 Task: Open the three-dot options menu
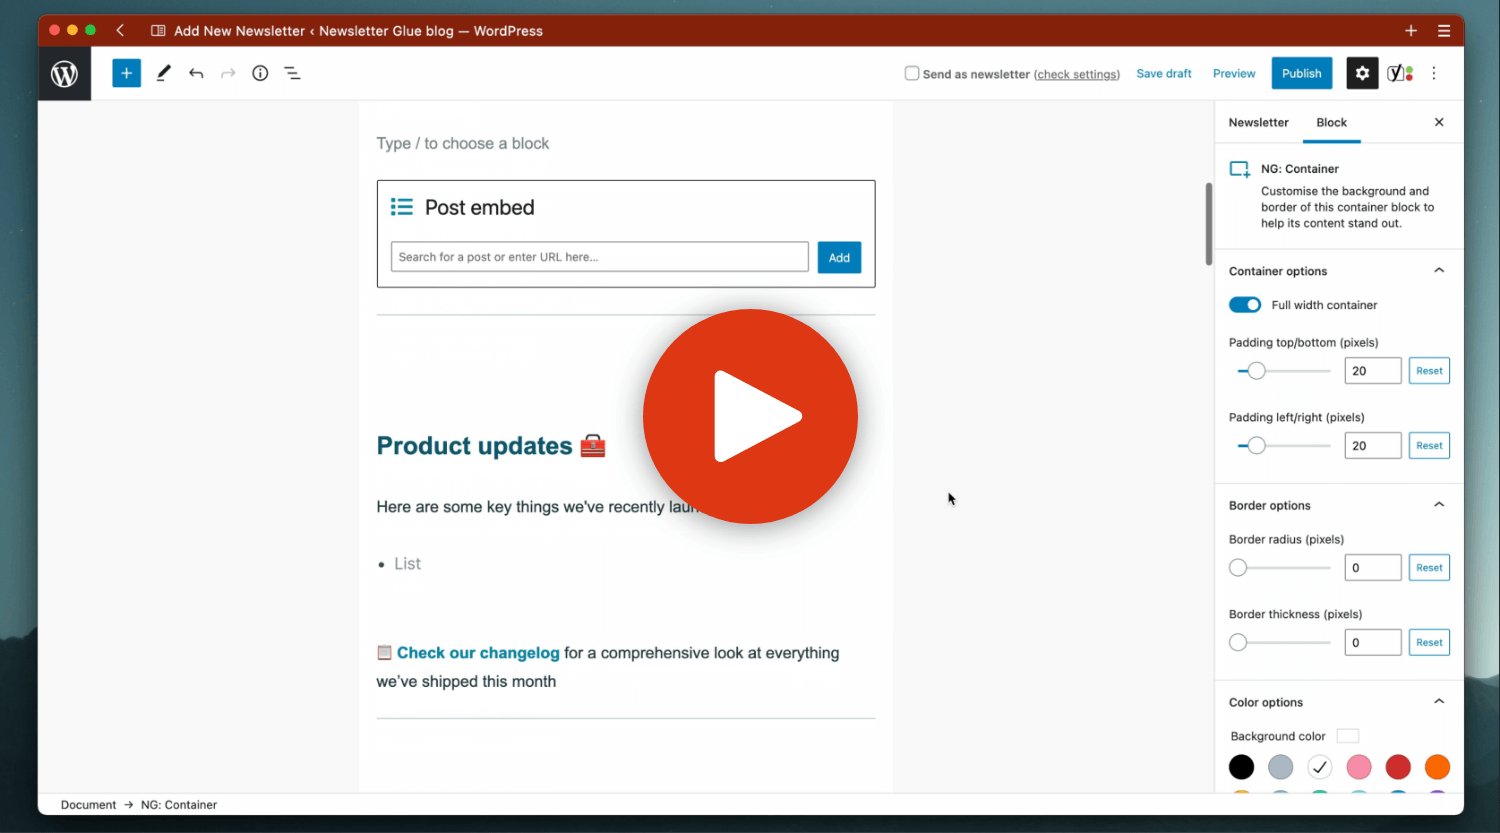[x=1434, y=73]
